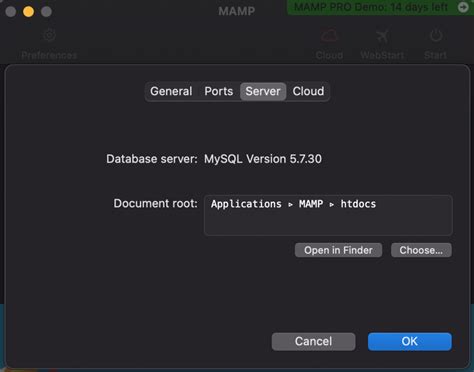
Task: Click the htdocs path segment
Action: pos(358,204)
